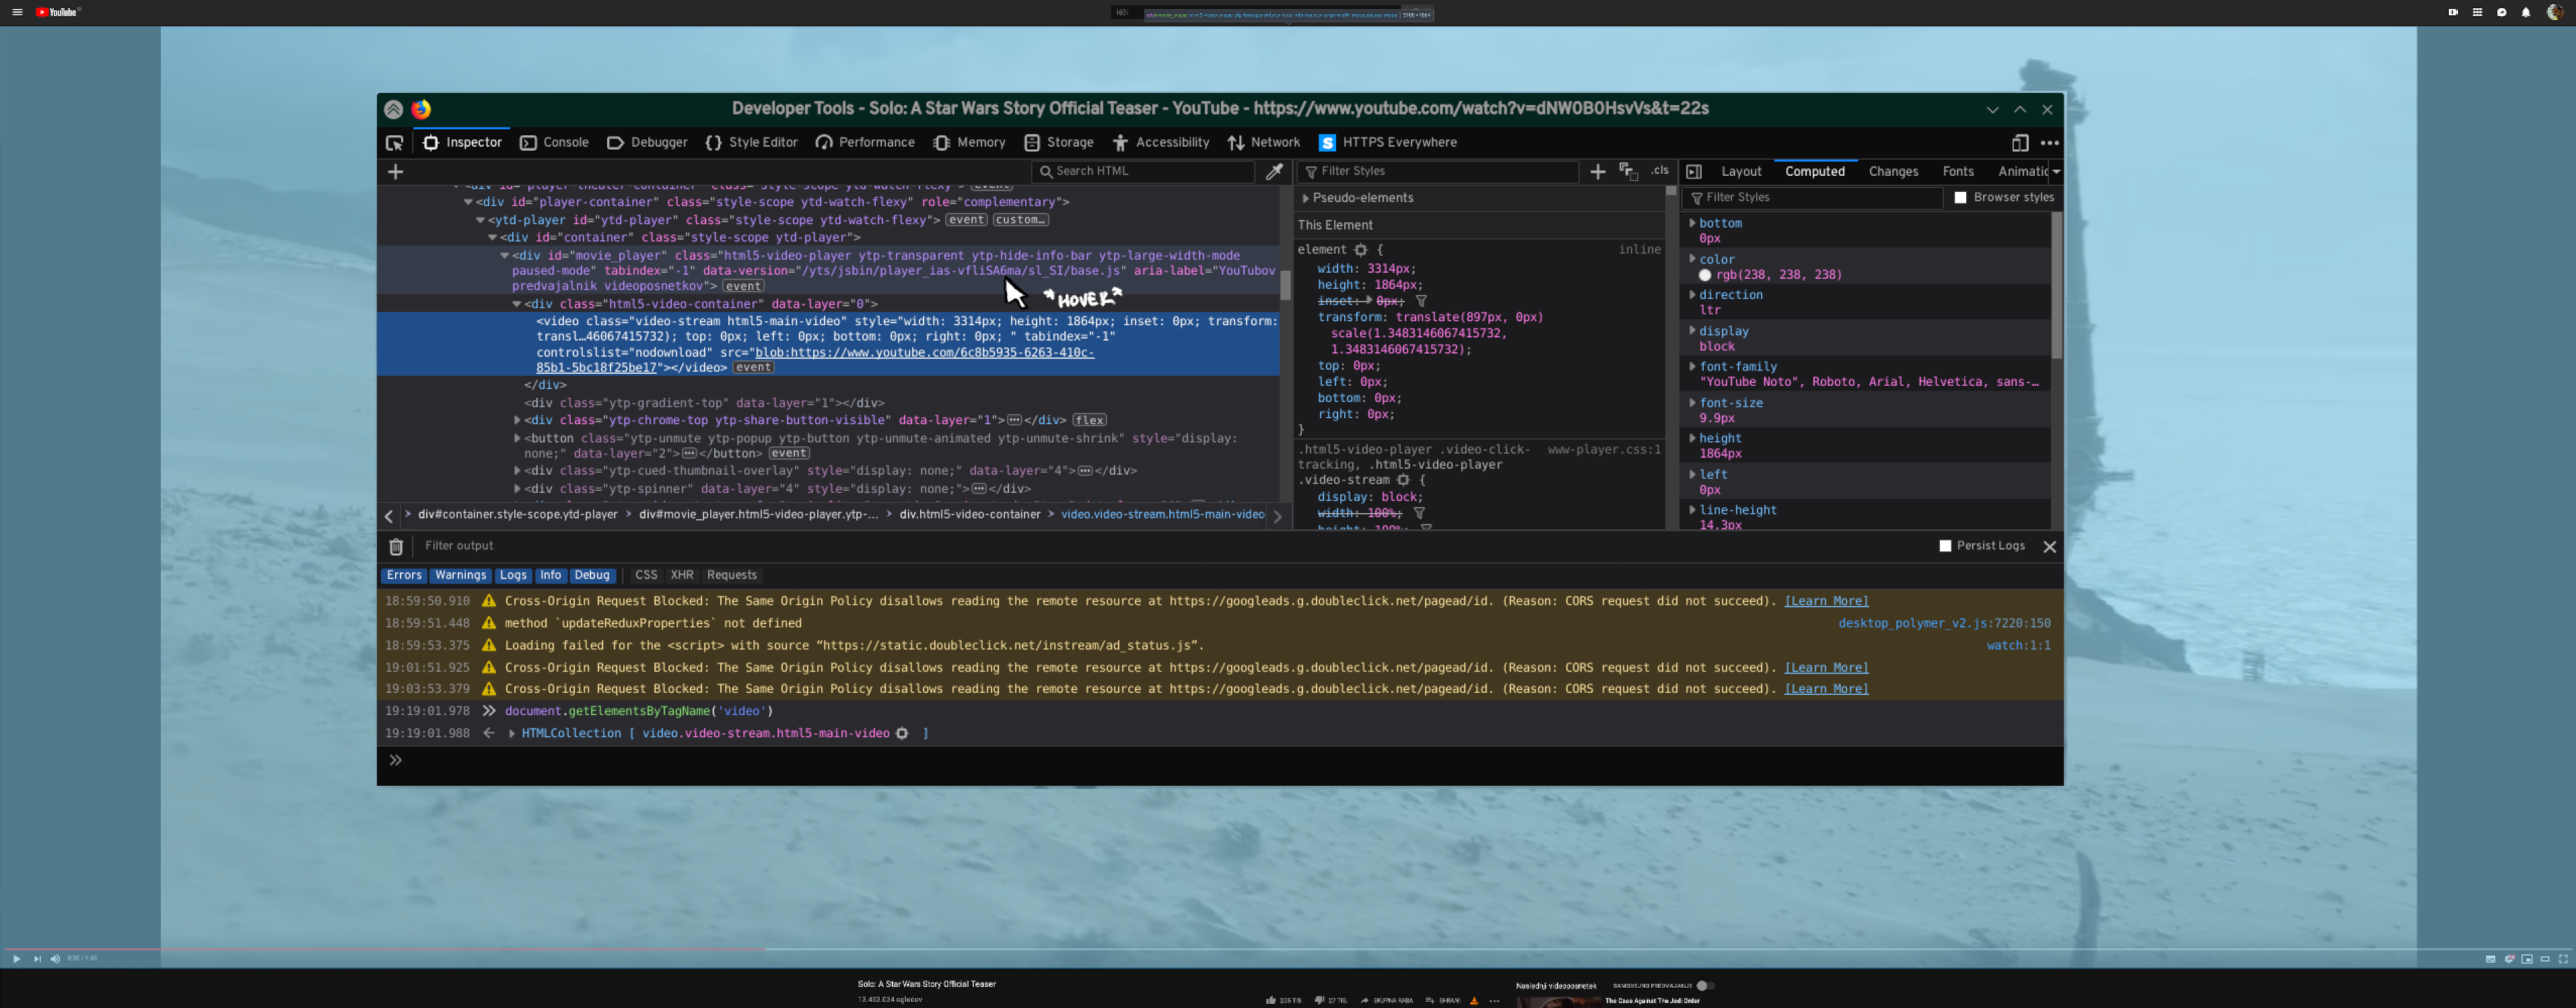
Task: Open desktop_polymer_v2.js source link
Action: coord(1943,623)
